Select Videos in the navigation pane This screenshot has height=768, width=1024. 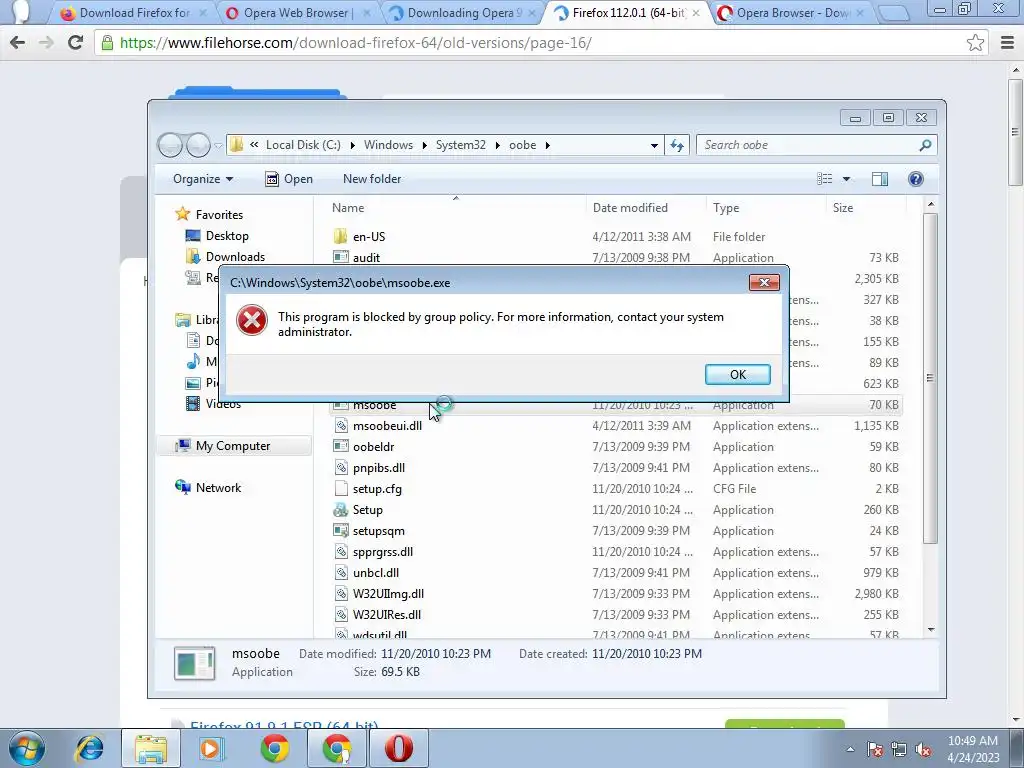(223, 404)
